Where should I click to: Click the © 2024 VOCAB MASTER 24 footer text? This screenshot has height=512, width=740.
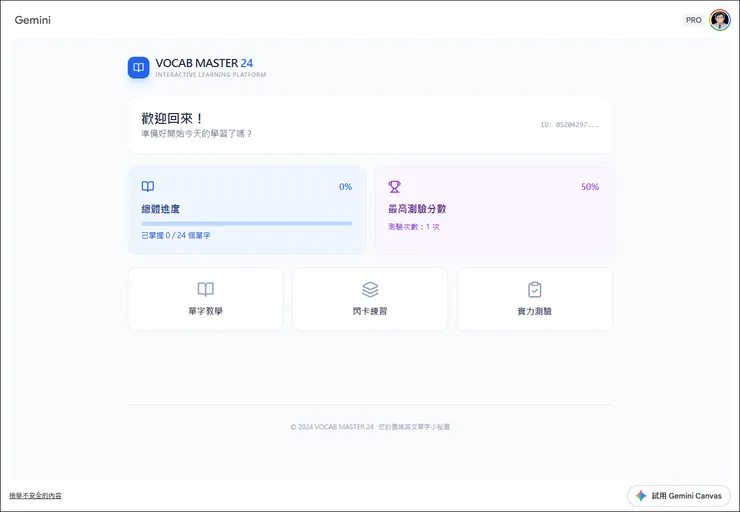coord(370,427)
